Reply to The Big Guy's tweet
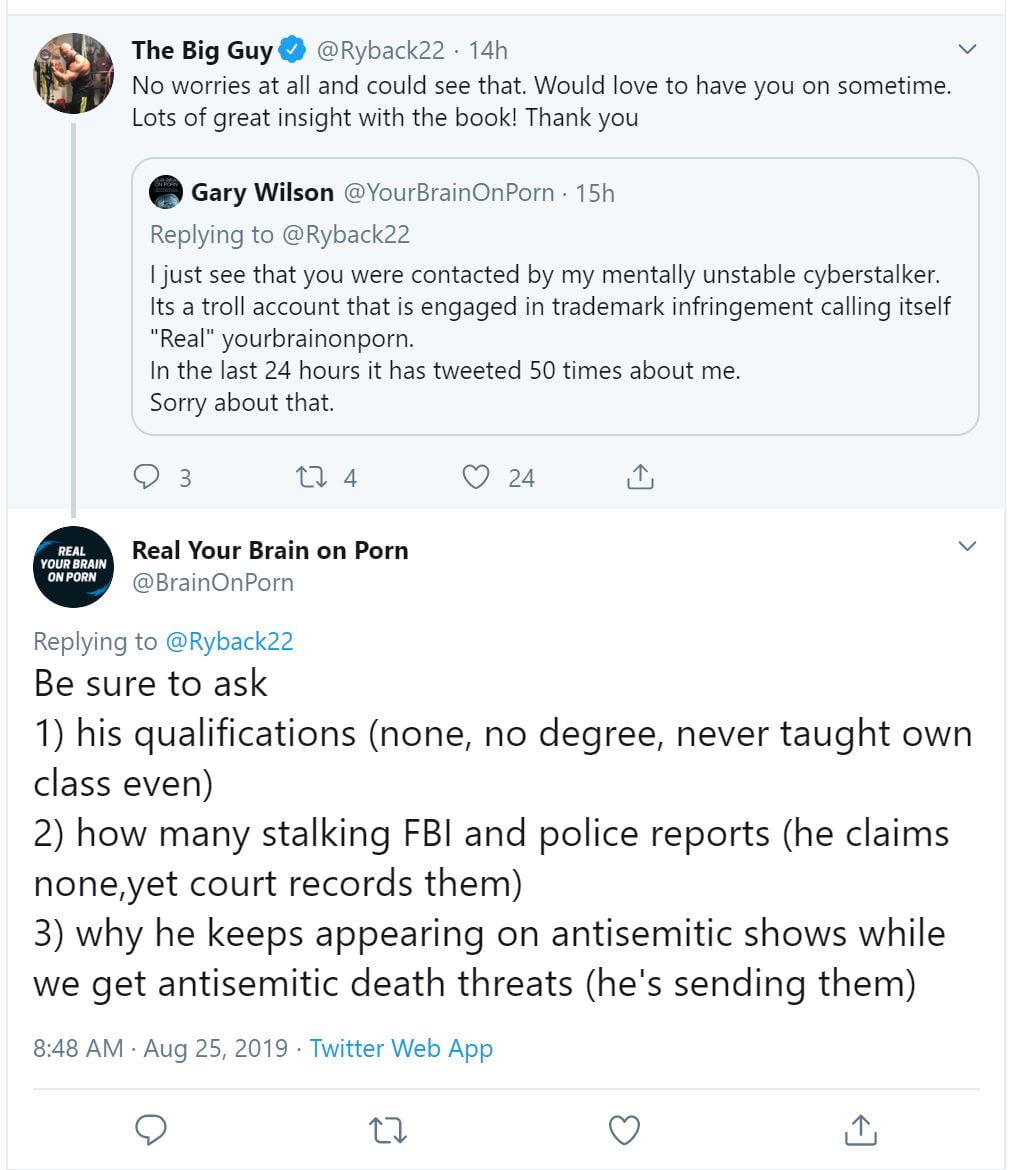 click(148, 478)
